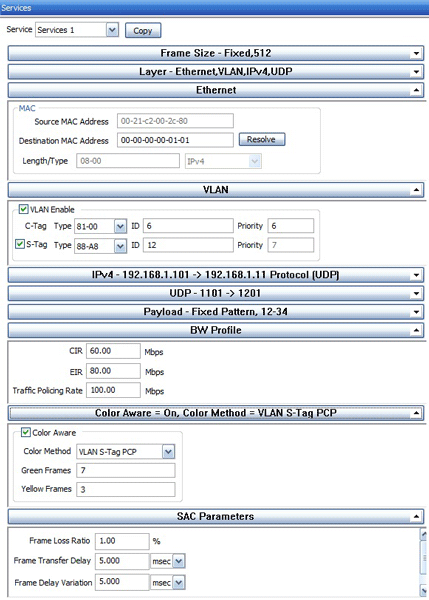Click the Resolve button
Screen dimensions: 429x600
pyautogui.click(x=262, y=139)
